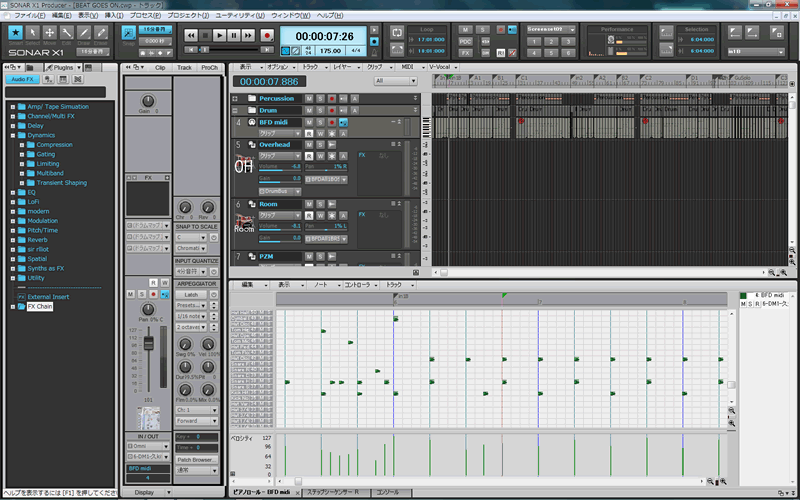This screenshot has width=800, height=500.
Task: Rewind the transport
Action: pyautogui.click(x=191, y=35)
